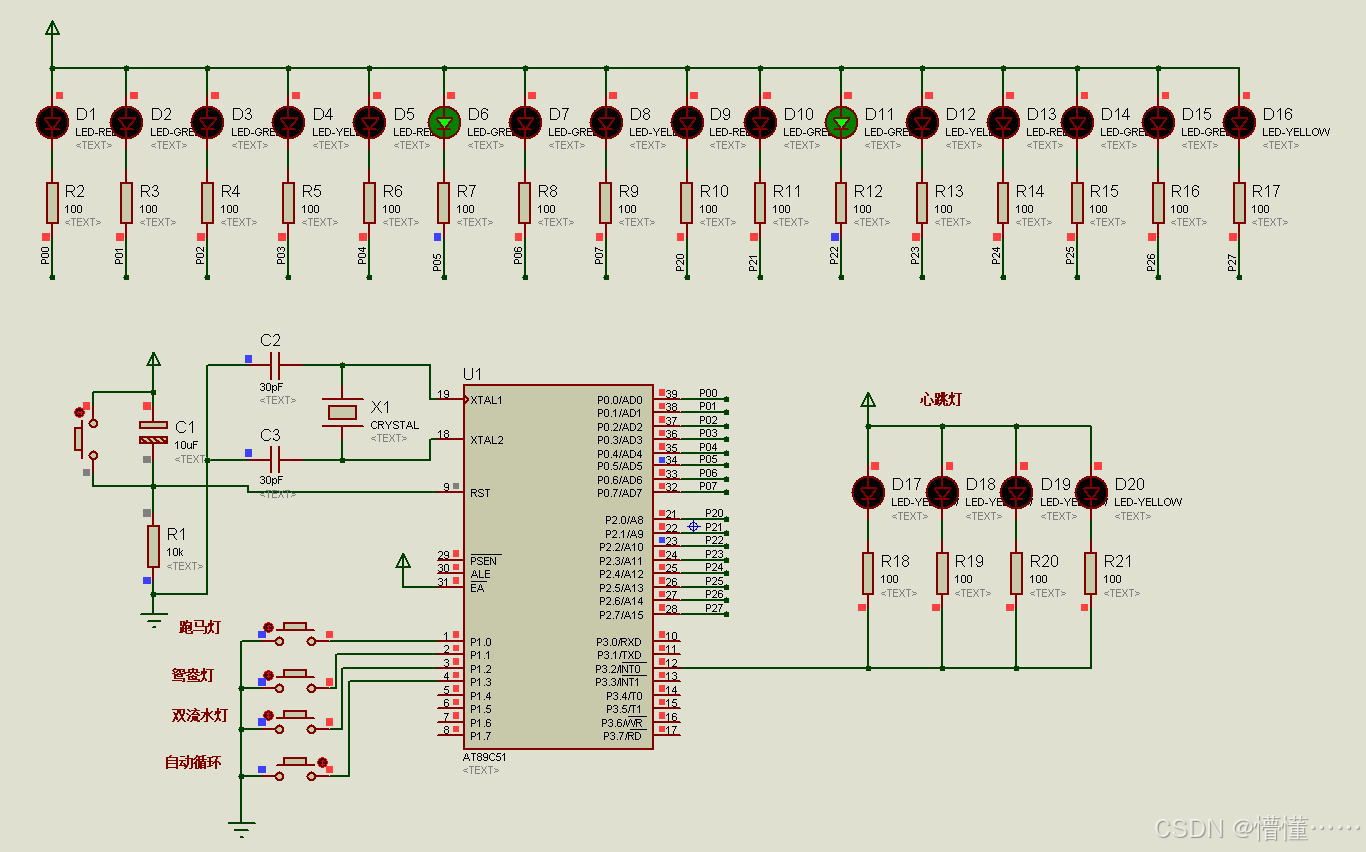
Task: Click the P2.0/A8 pin label
Action: [x=624, y=520]
